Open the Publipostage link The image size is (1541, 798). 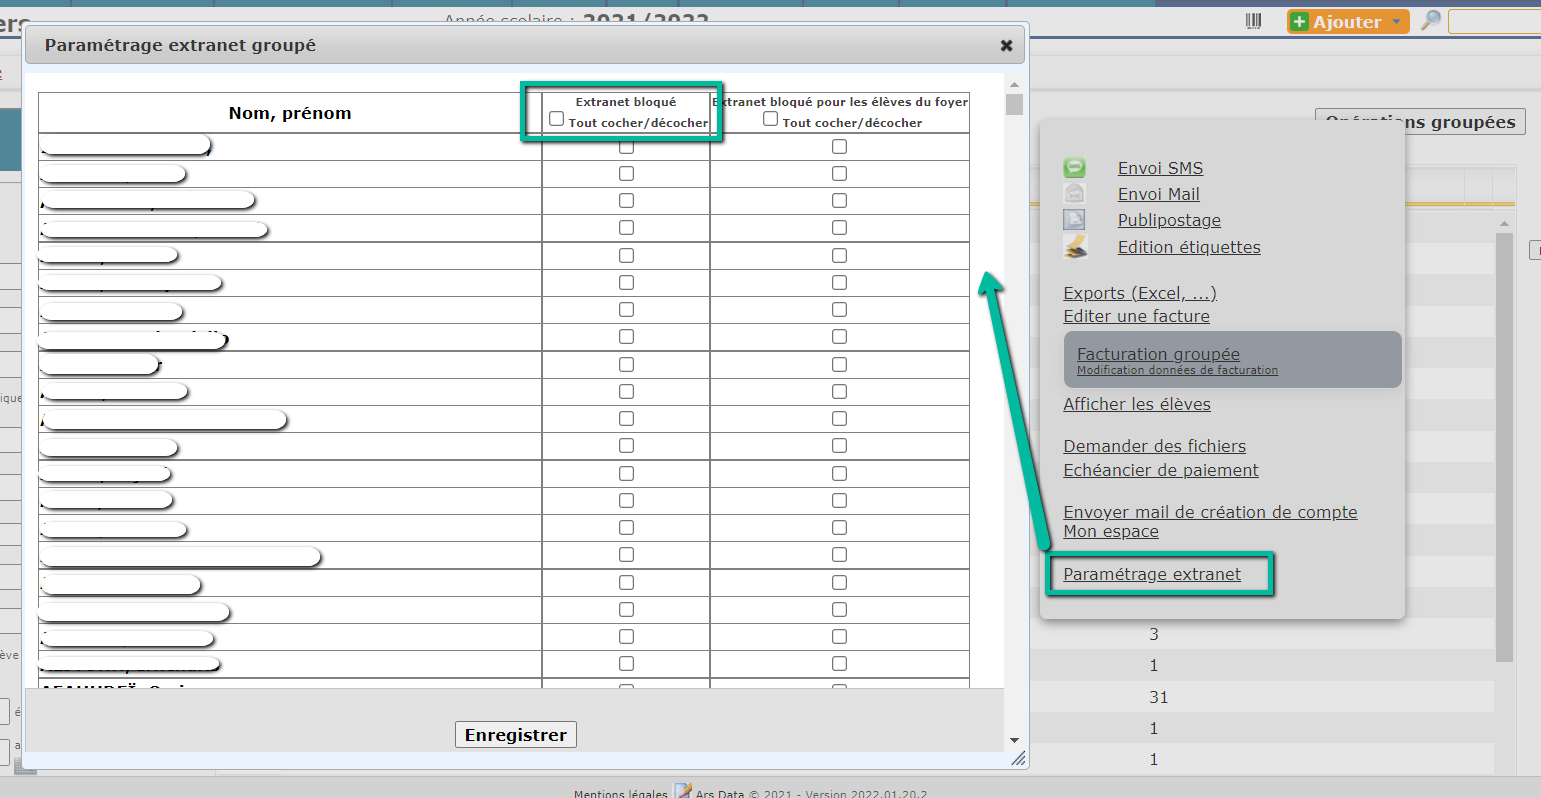(1169, 220)
